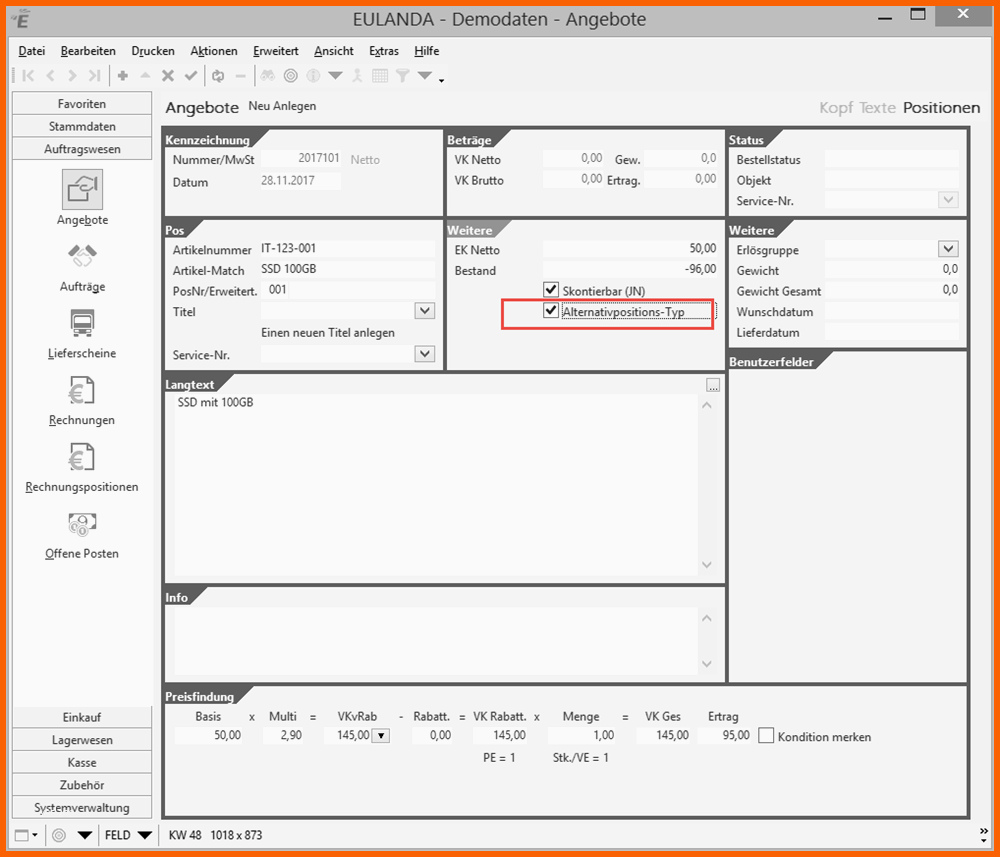Click the target icon in status bar
This screenshot has height=857, width=1000.
(x=59, y=835)
